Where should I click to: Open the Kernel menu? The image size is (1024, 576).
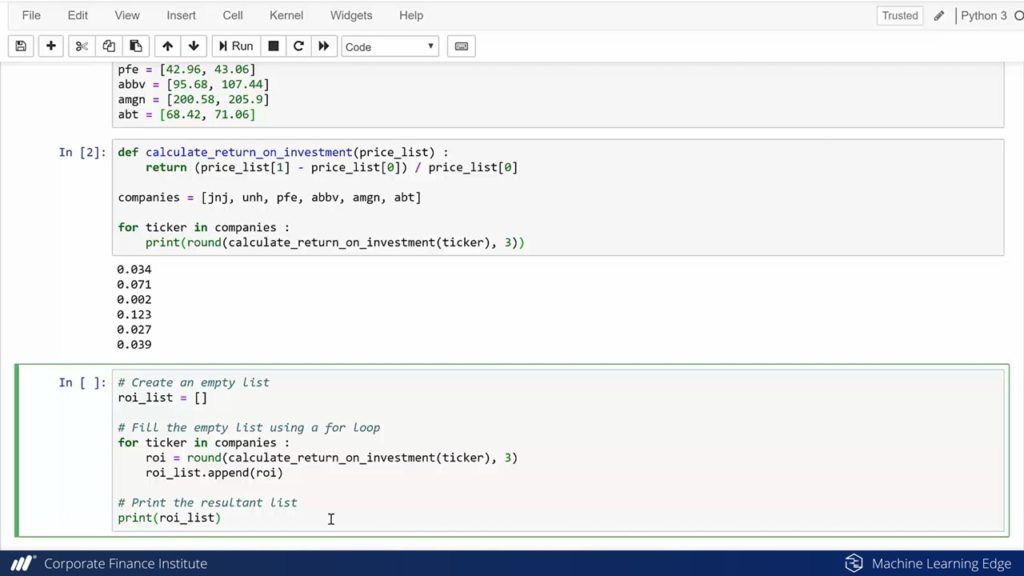click(286, 16)
